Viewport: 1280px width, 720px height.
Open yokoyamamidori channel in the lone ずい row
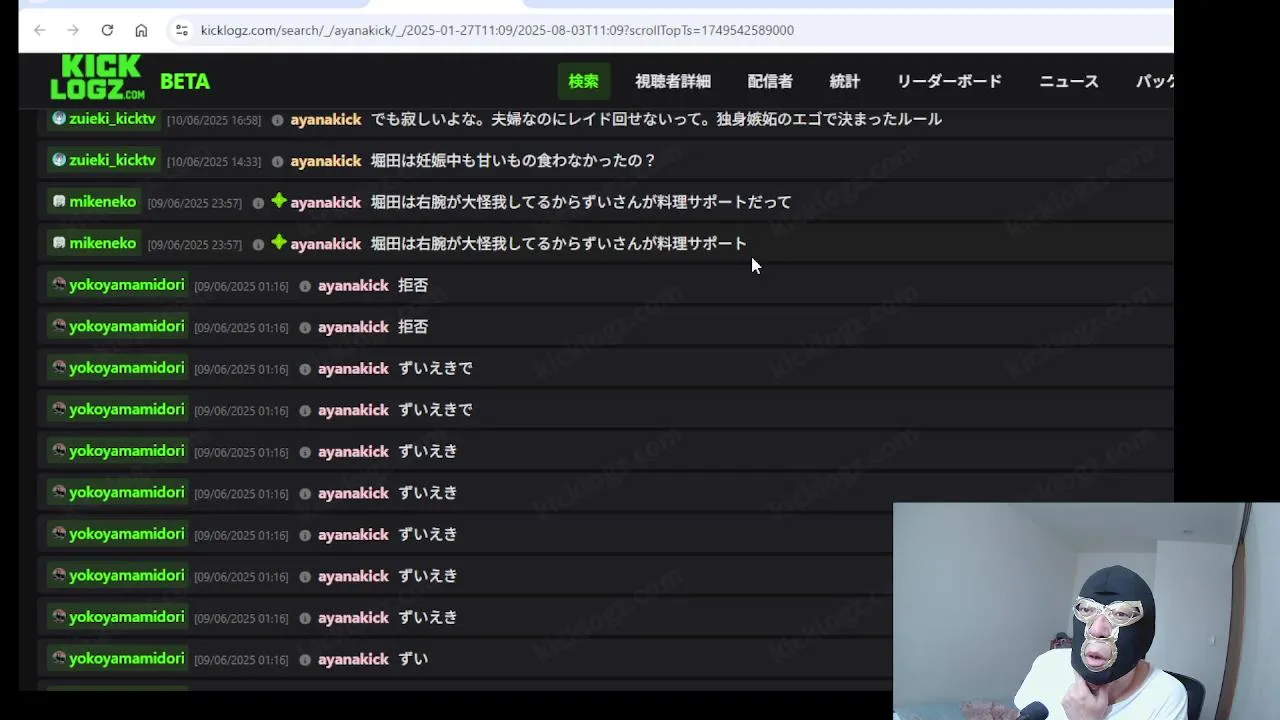[126, 659]
